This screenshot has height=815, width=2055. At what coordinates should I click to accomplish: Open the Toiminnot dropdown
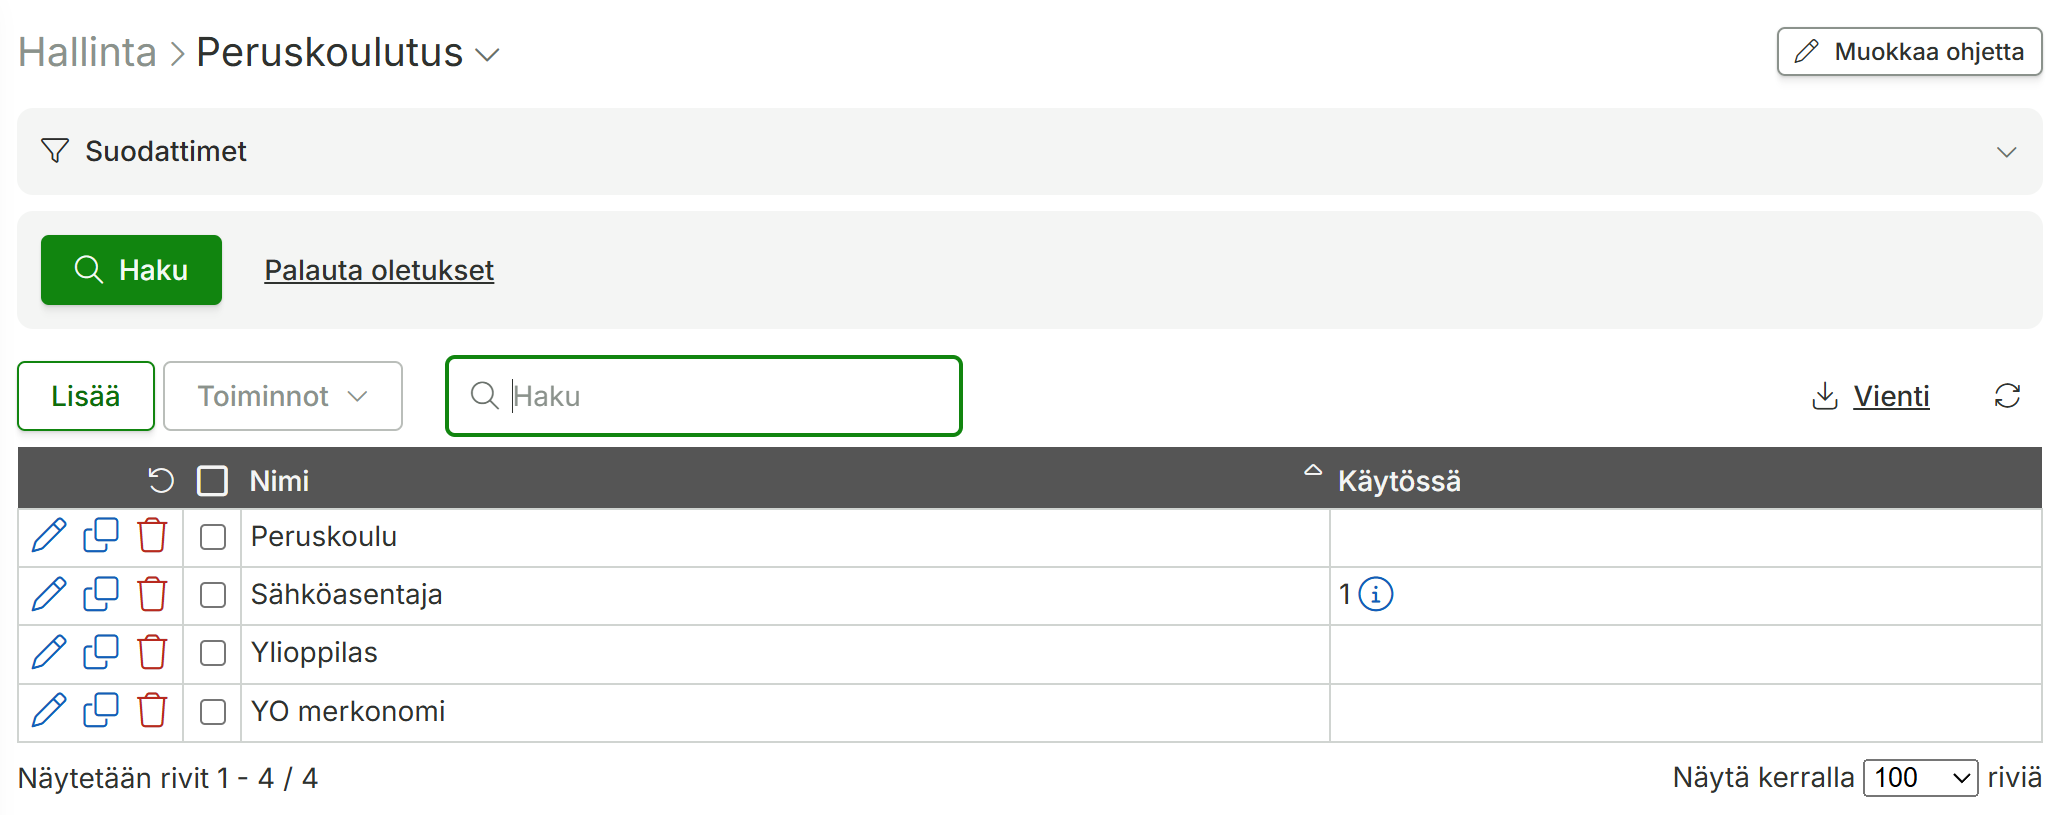click(x=283, y=396)
